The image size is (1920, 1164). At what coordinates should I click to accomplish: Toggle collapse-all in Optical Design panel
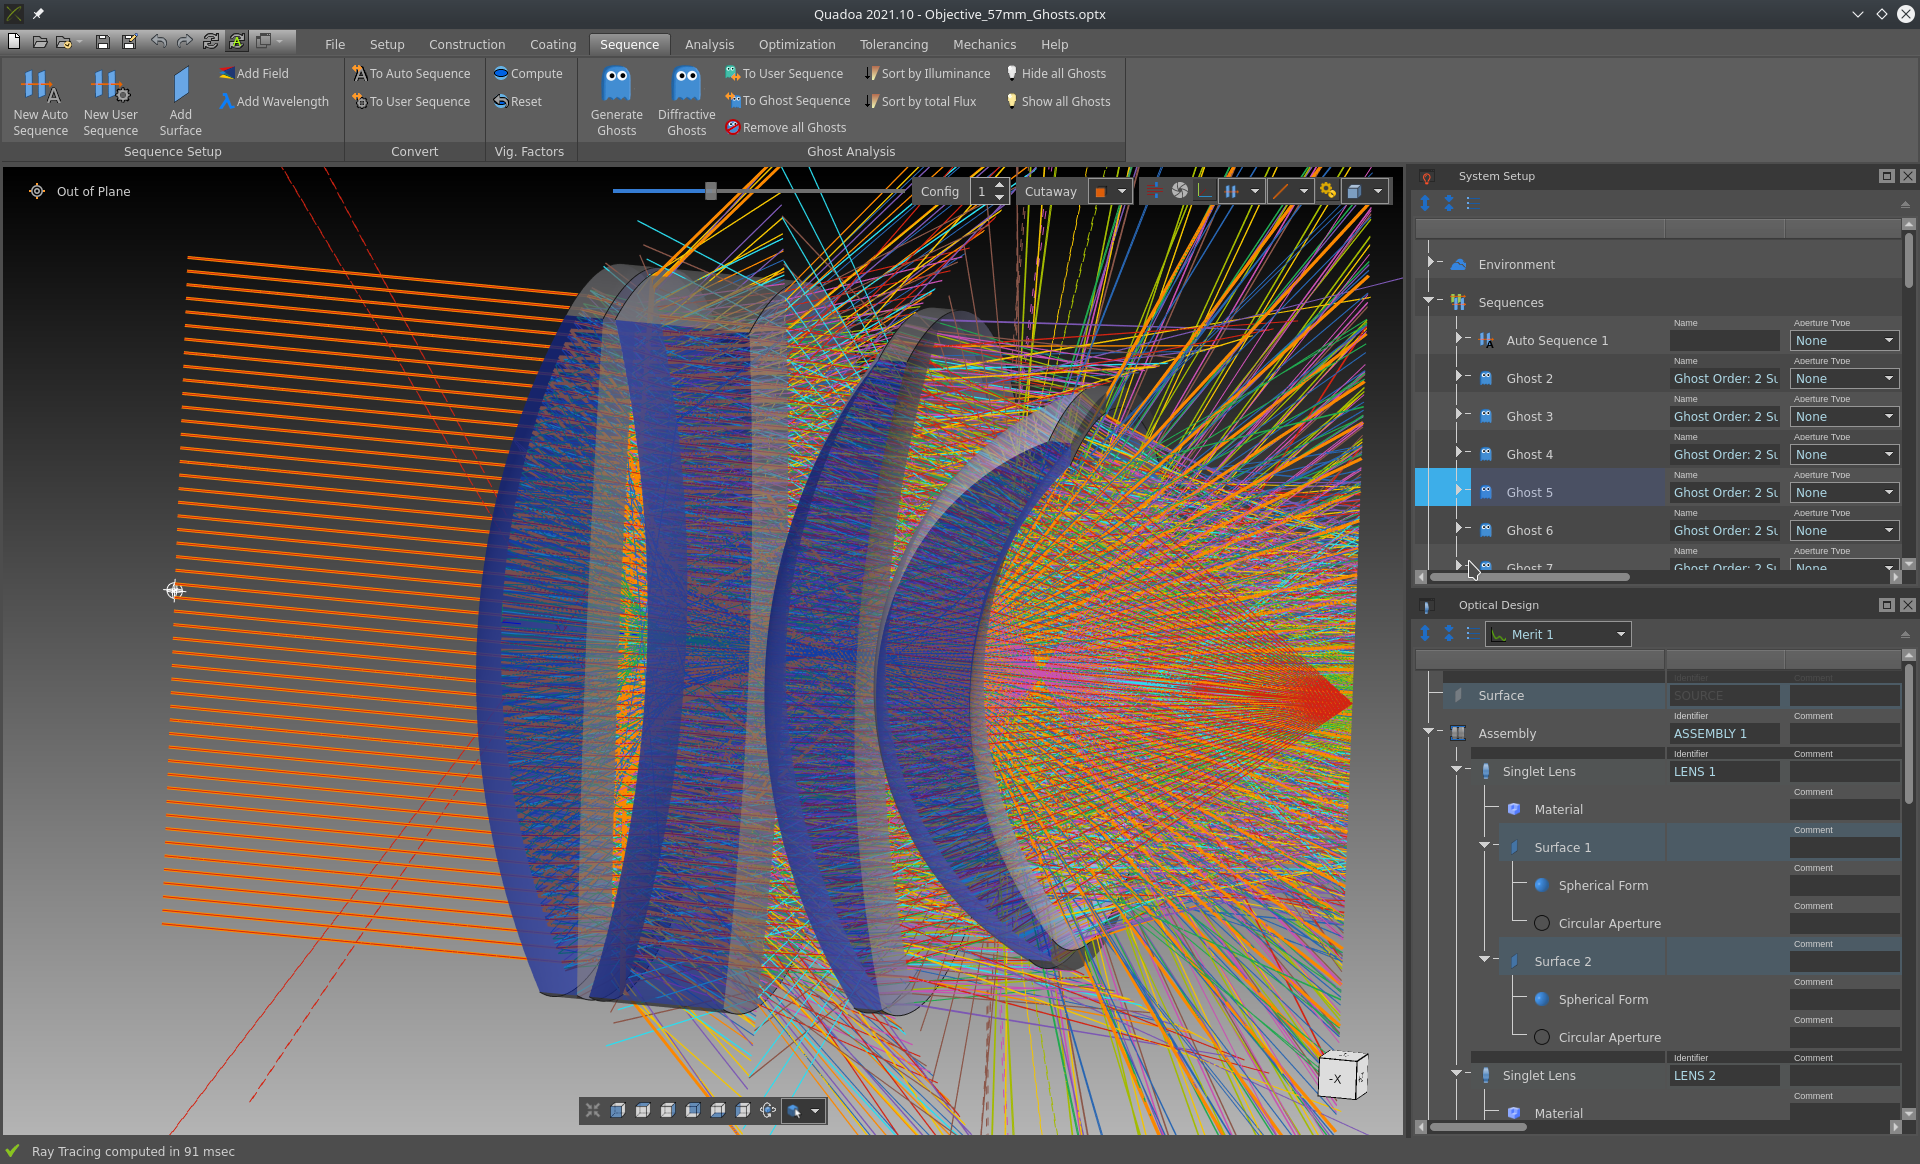pyautogui.click(x=1449, y=633)
